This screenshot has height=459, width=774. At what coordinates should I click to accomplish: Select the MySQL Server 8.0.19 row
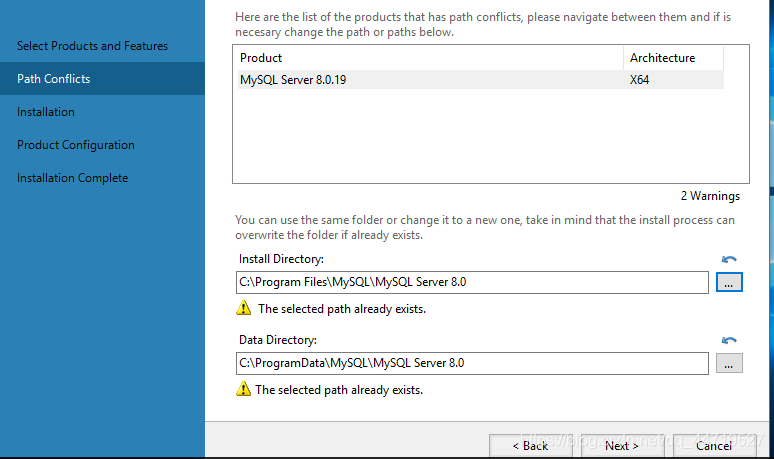[x=481, y=79]
